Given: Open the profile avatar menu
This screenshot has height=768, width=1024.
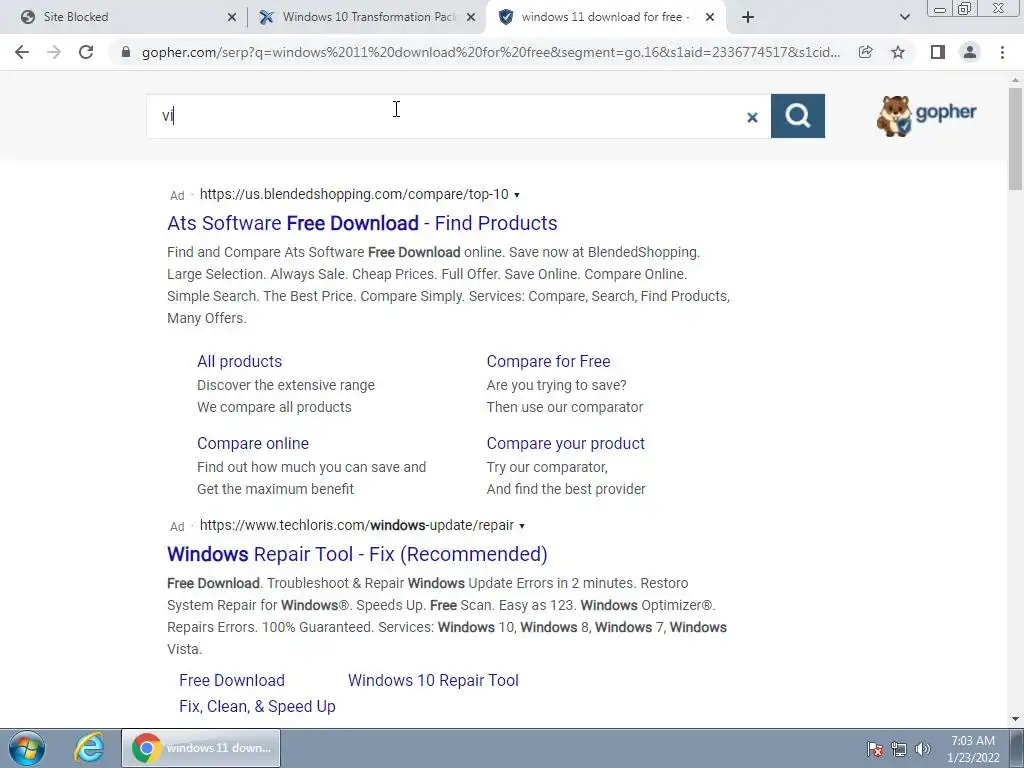Looking at the screenshot, I should [970, 52].
